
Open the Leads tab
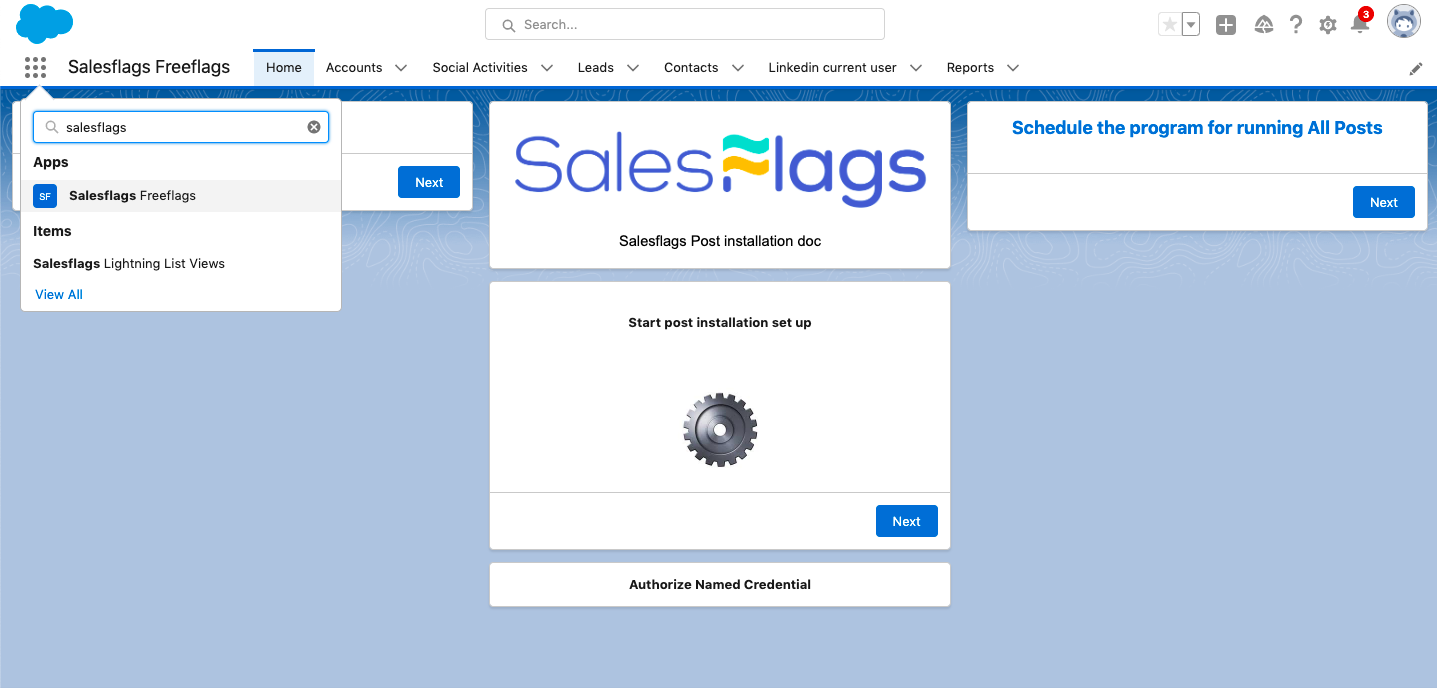[596, 68]
